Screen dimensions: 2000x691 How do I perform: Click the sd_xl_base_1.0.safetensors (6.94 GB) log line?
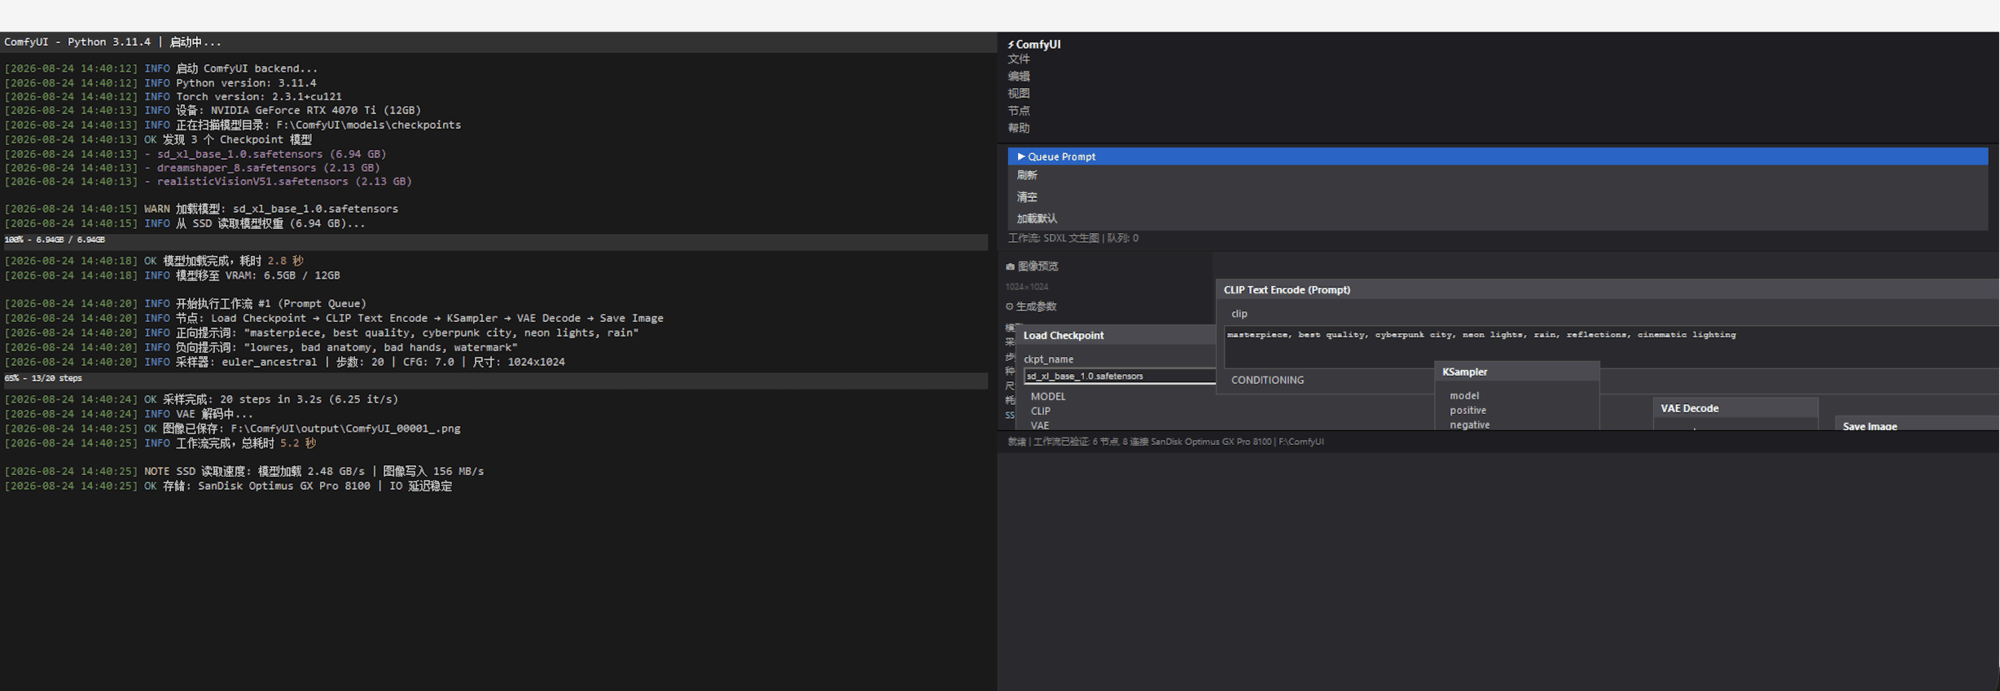pyautogui.click(x=195, y=154)
